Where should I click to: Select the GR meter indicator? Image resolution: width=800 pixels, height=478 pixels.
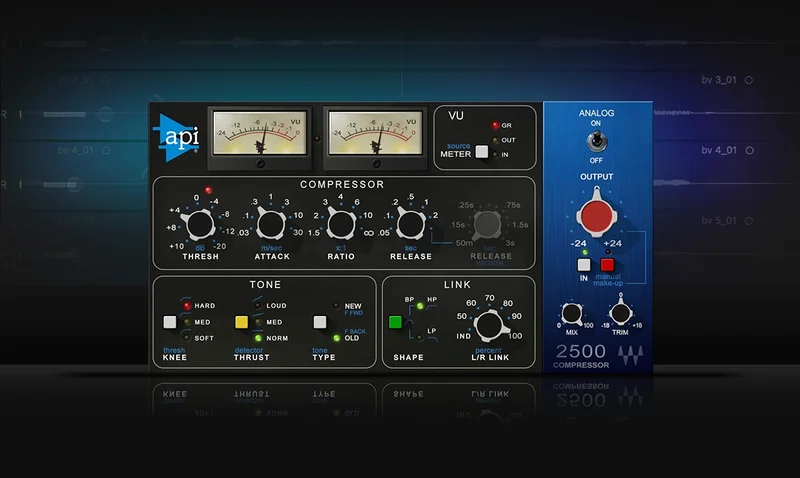pyautogui.click(x=495, y=125)
